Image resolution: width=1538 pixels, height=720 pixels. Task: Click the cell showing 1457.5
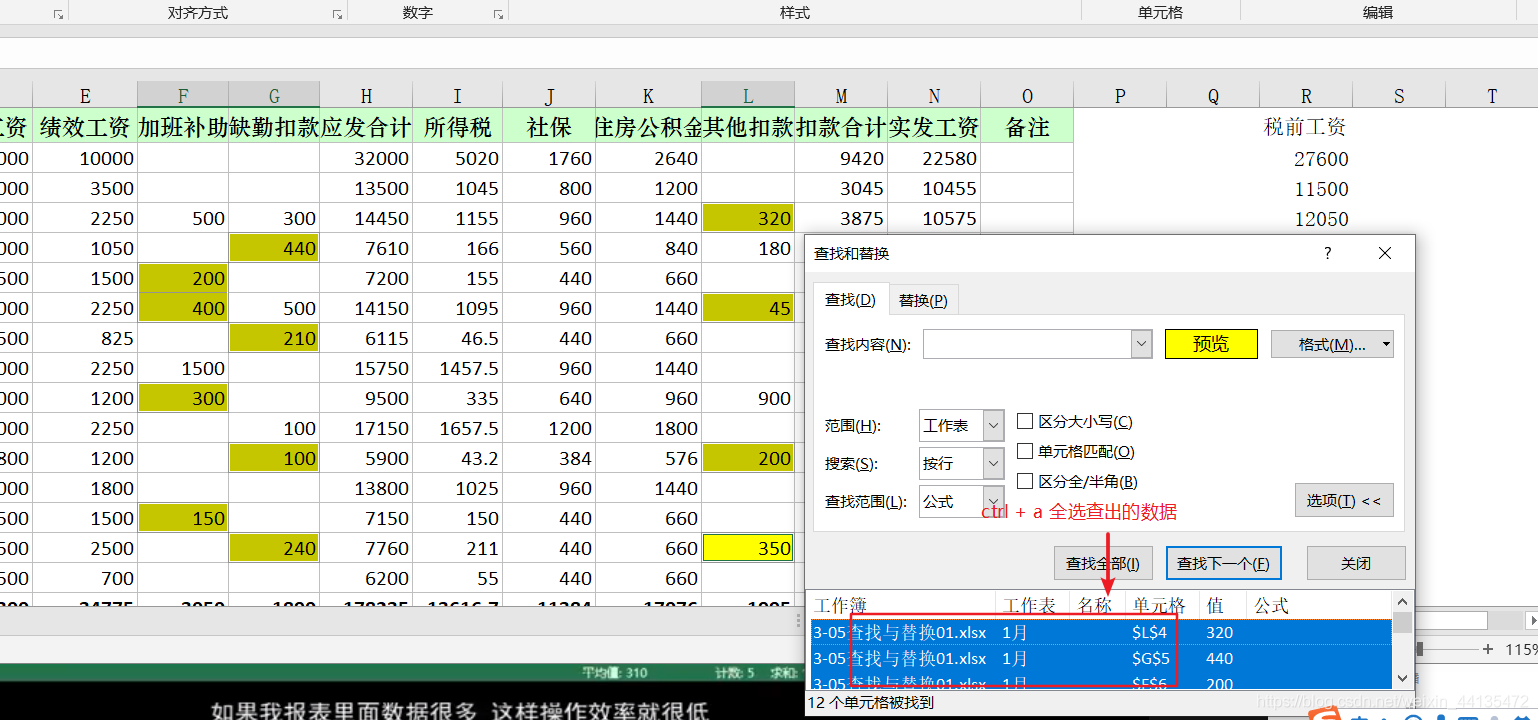coord(457,368)
